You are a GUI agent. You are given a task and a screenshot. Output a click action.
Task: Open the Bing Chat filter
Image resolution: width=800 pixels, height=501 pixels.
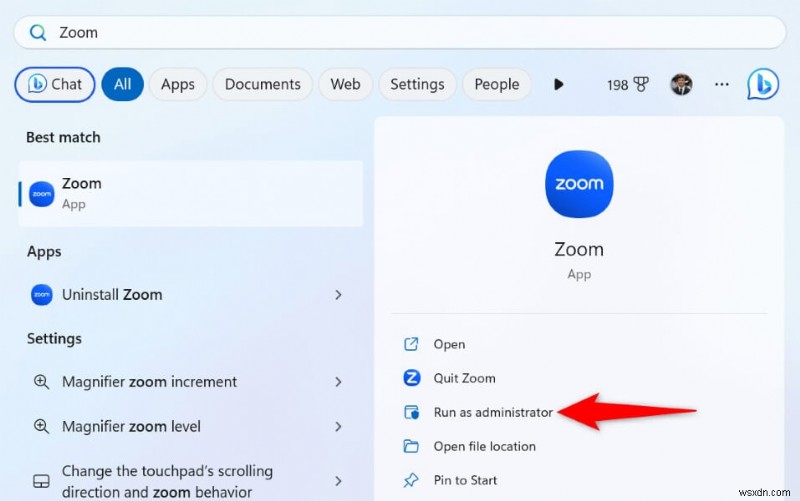pyautogui.click(x=55, y=84)
